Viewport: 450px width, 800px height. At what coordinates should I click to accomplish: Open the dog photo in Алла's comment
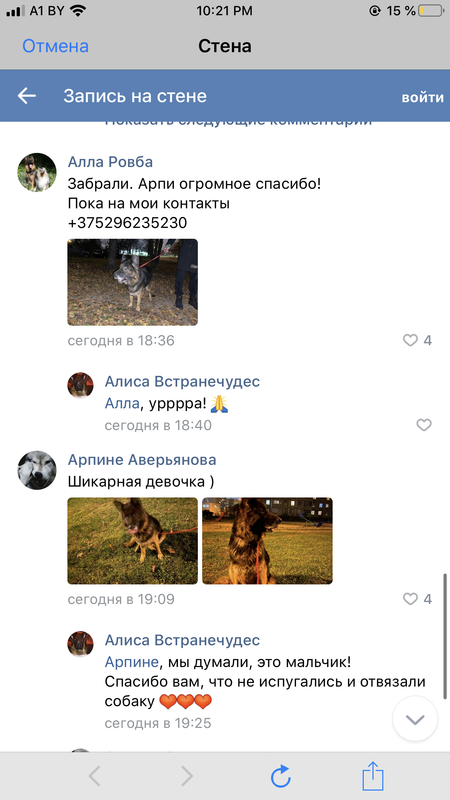click(x=133, y=282)
